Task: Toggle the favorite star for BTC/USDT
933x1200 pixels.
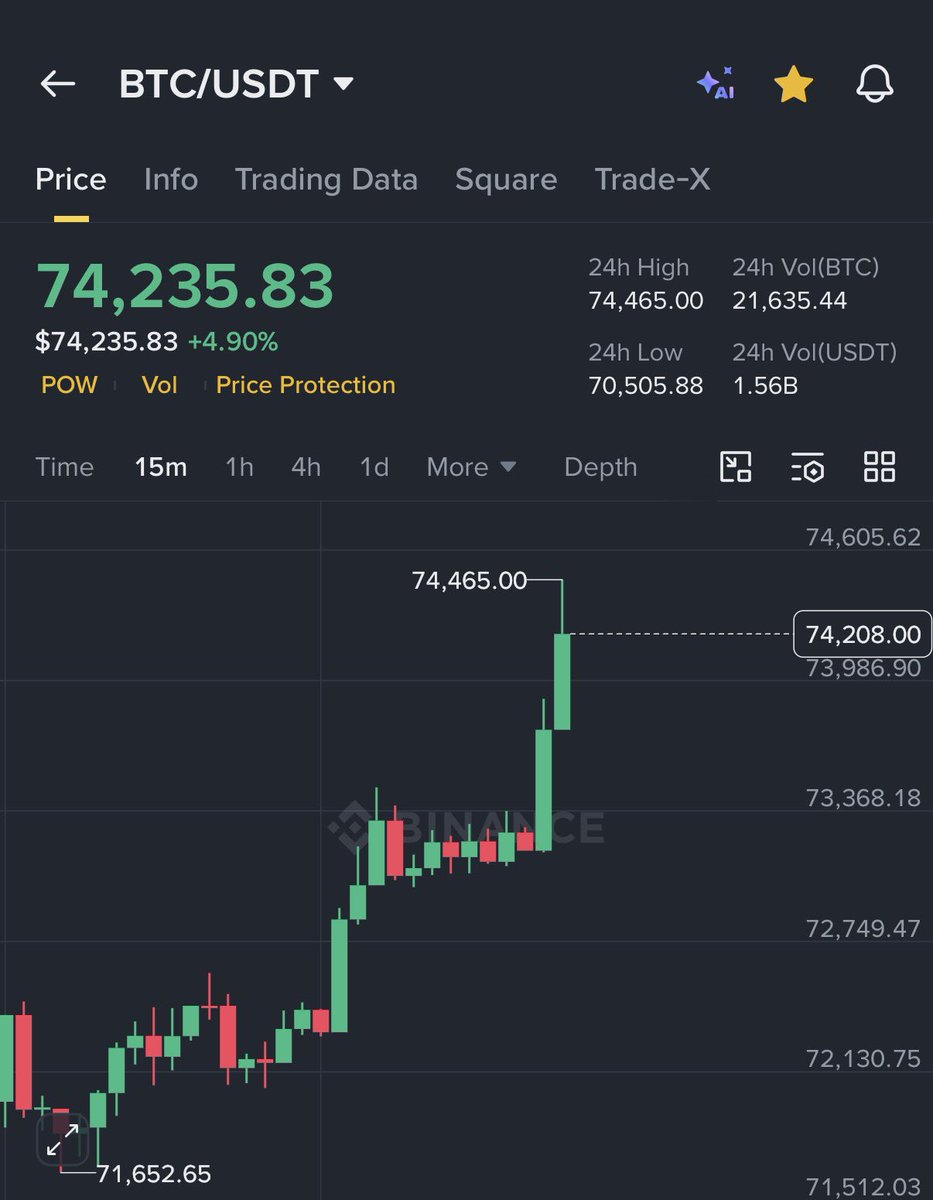Action: (x=794, y=85)
